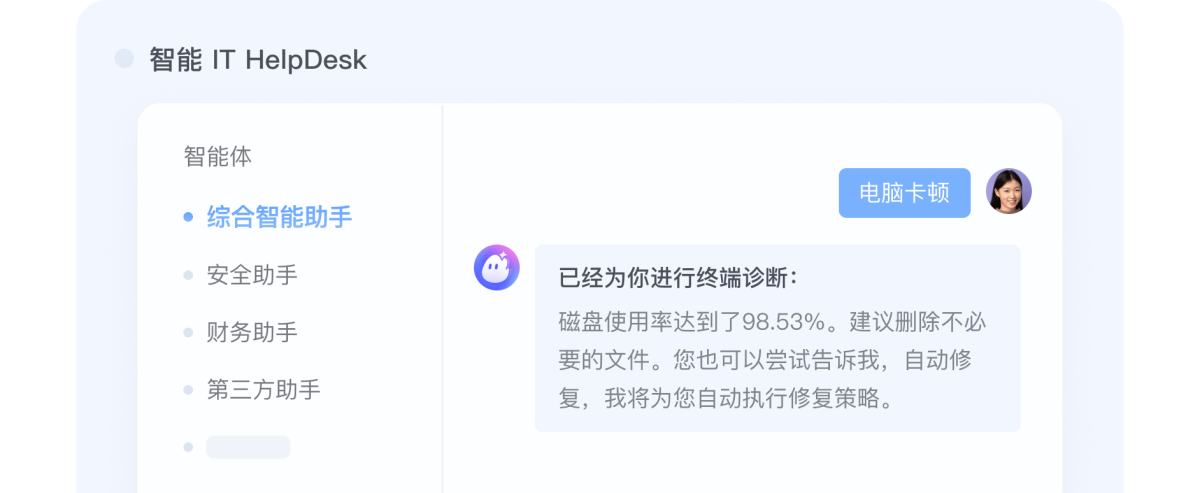
Task: Click the bullet dot before 安全助手
Action: click(x=188, y=275)
